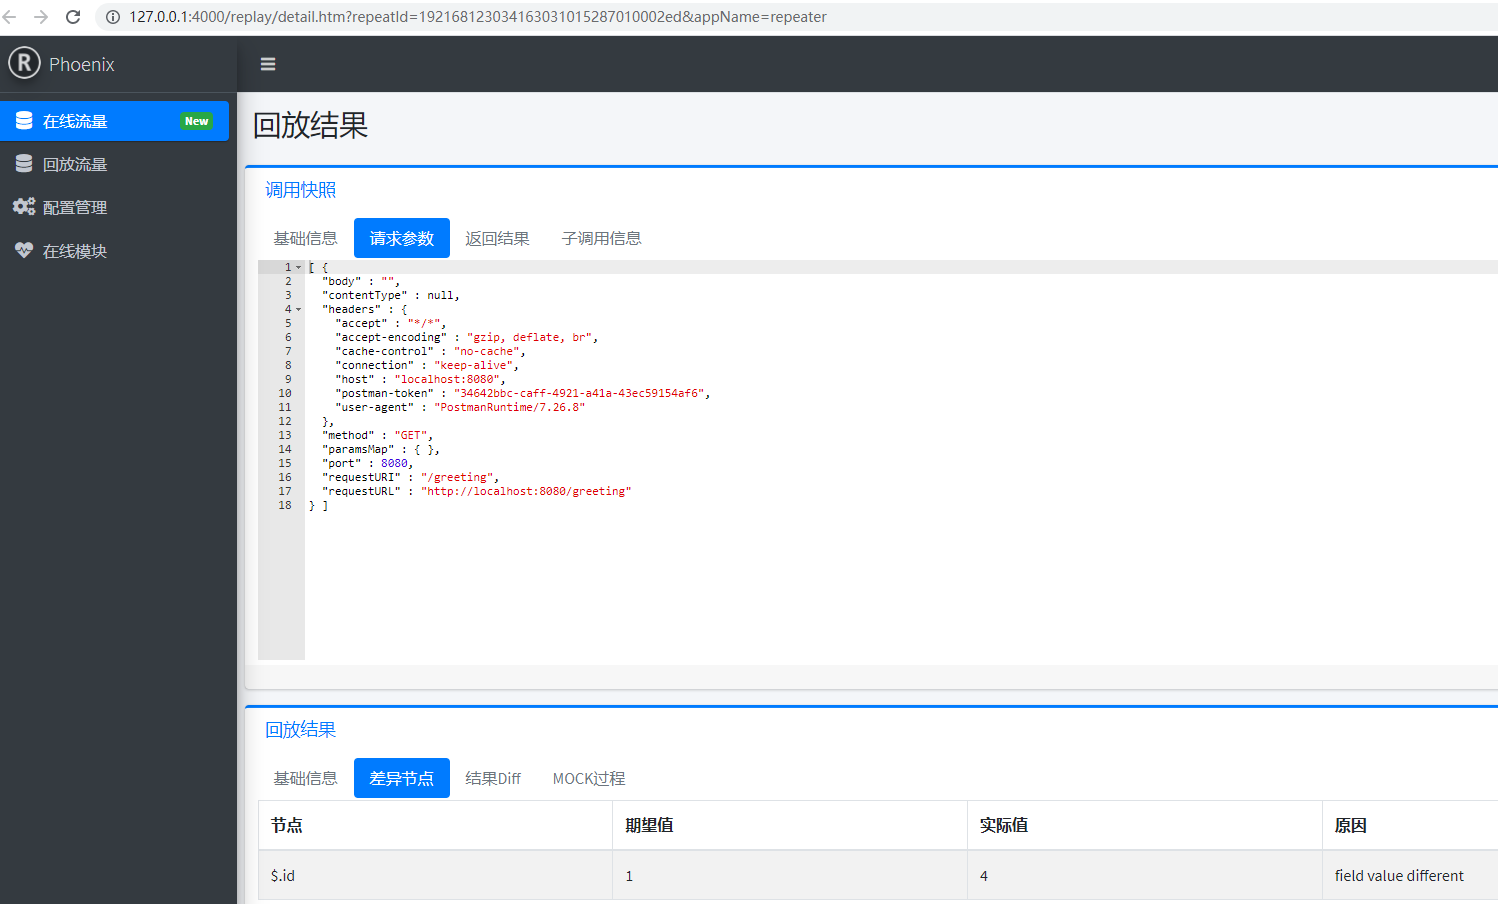
Task: Select the 基础信息 tab under 调用快照
Action: tap(306, 237)
